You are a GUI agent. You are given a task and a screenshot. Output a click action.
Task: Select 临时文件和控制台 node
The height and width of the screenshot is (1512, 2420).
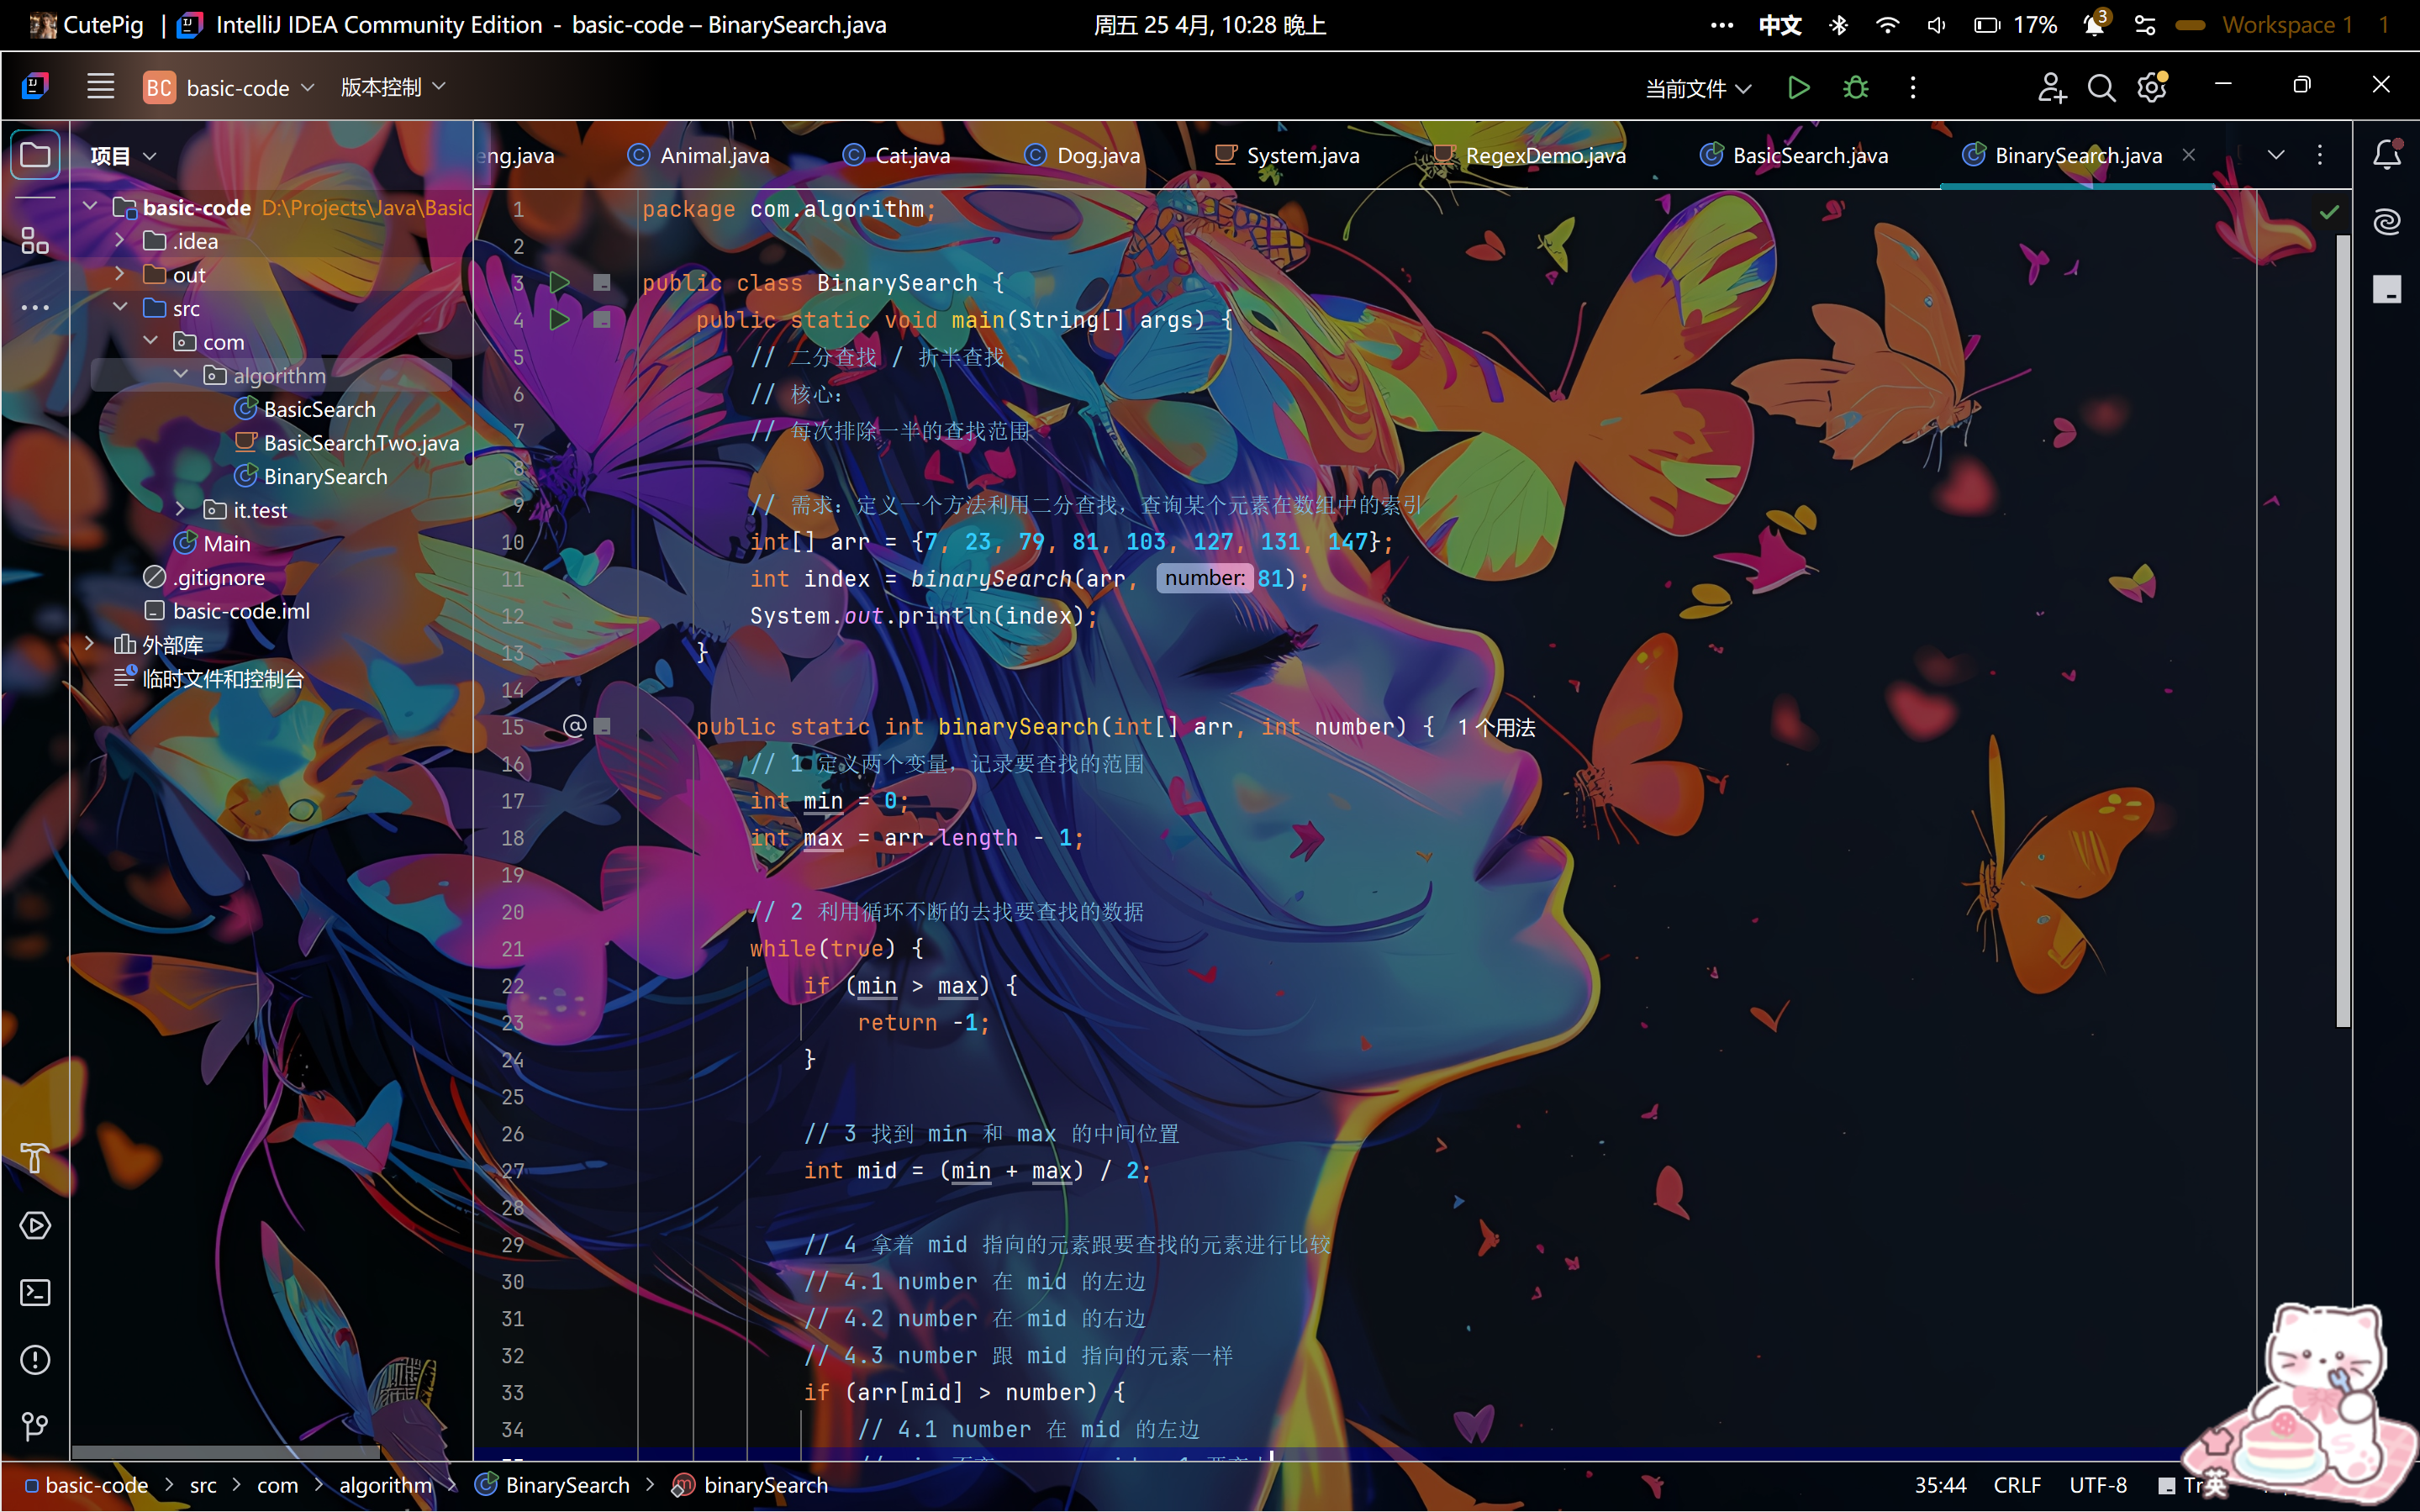(x=209, y=678)
